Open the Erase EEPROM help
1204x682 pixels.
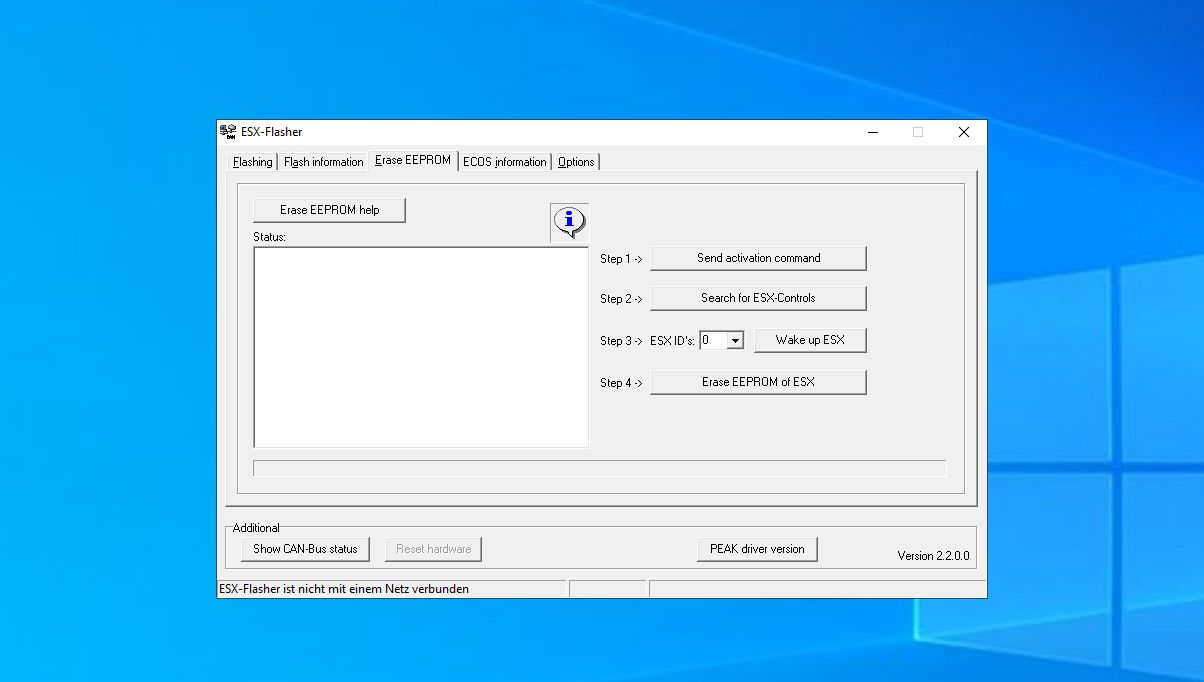pyautogui.click(x=329, y=210)
